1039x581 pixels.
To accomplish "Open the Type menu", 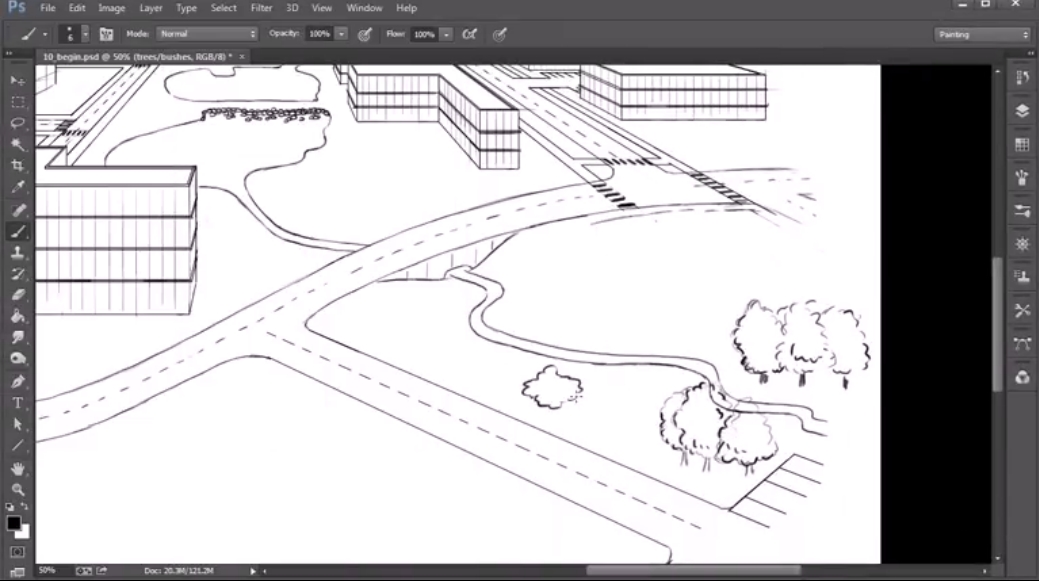I will pyautogui.click(x=186, y=8).
